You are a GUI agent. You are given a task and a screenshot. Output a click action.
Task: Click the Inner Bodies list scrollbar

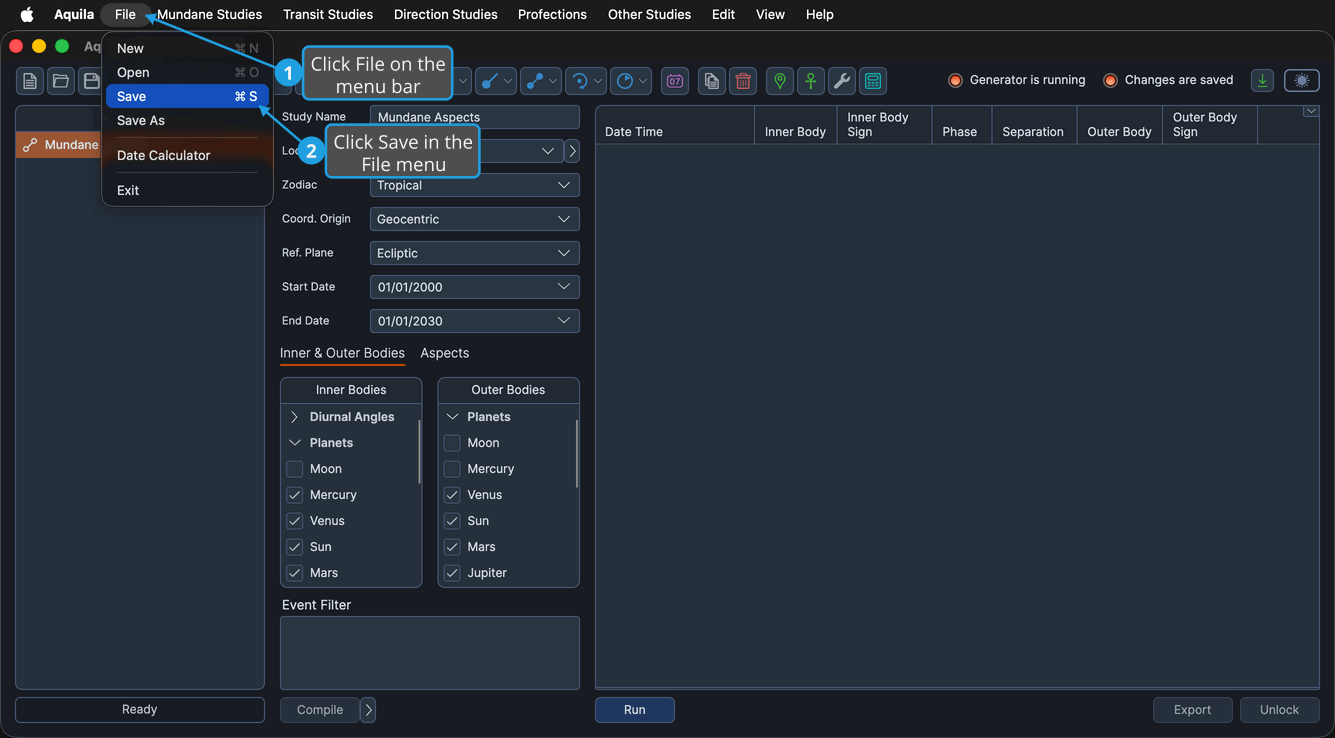coord(419,452)
